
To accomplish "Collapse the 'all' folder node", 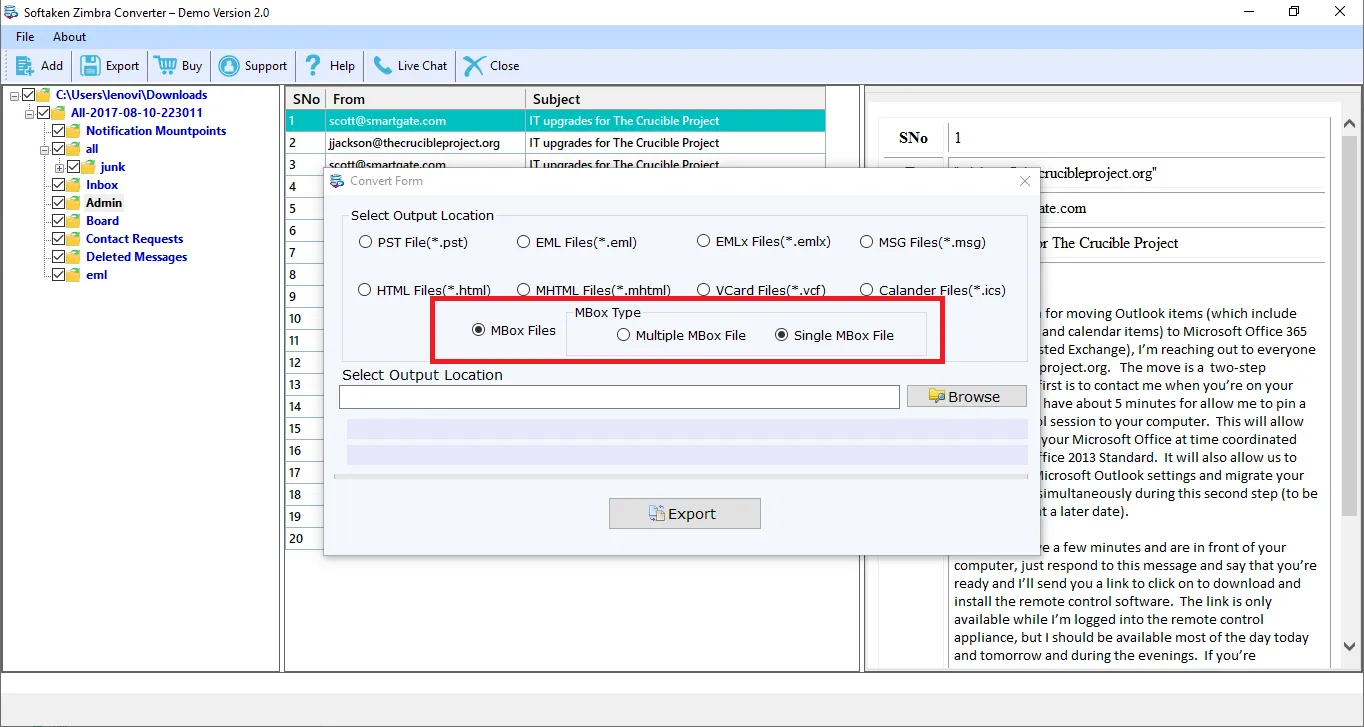I will point(44,149).
